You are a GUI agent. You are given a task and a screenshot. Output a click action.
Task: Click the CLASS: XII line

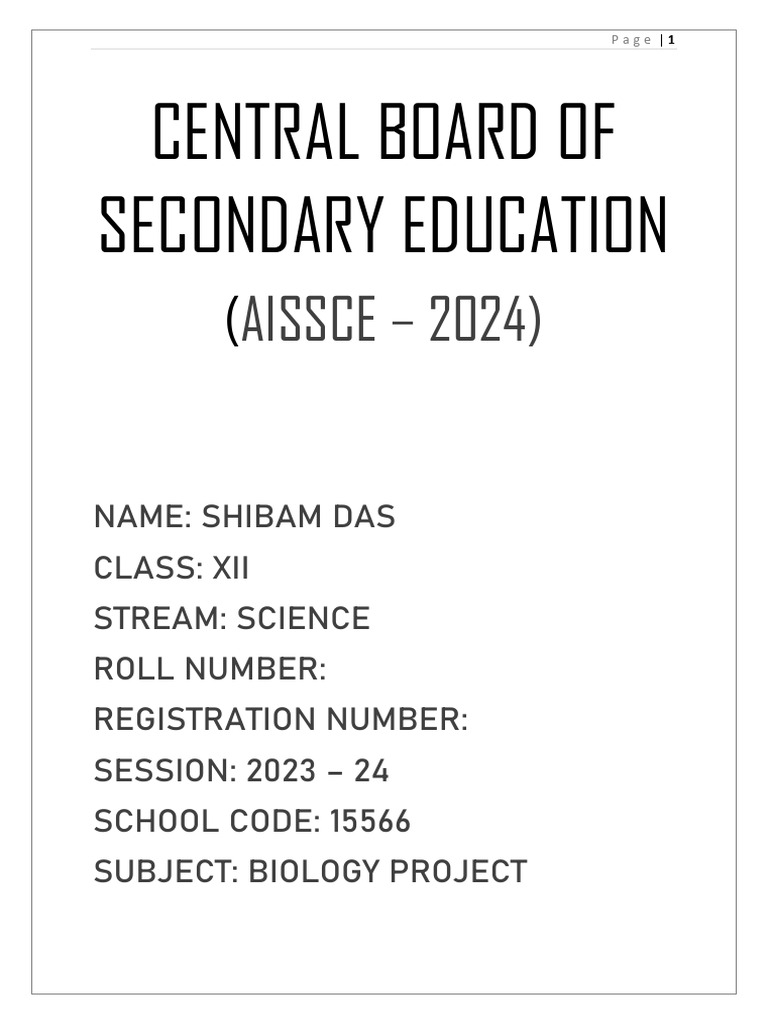(171, 568)
